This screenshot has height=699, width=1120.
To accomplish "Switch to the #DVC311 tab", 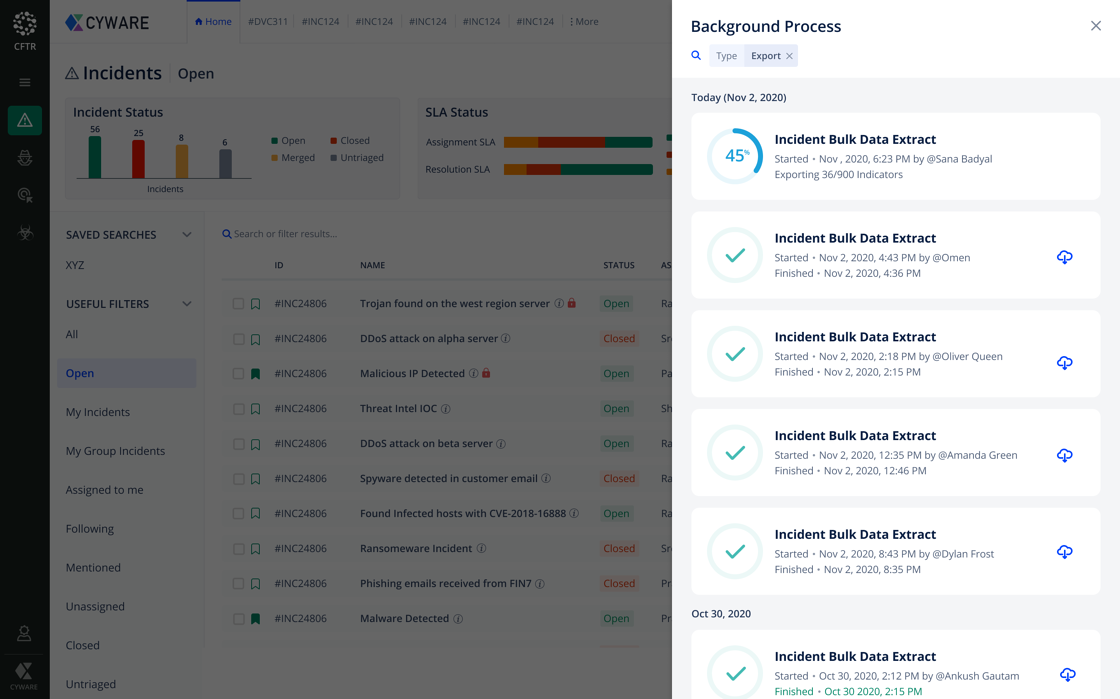I will click(267, 21).
